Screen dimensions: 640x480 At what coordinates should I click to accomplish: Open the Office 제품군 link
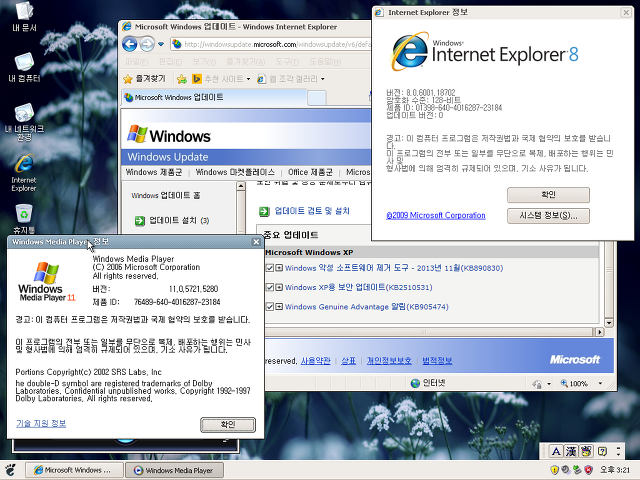(310, 172)
